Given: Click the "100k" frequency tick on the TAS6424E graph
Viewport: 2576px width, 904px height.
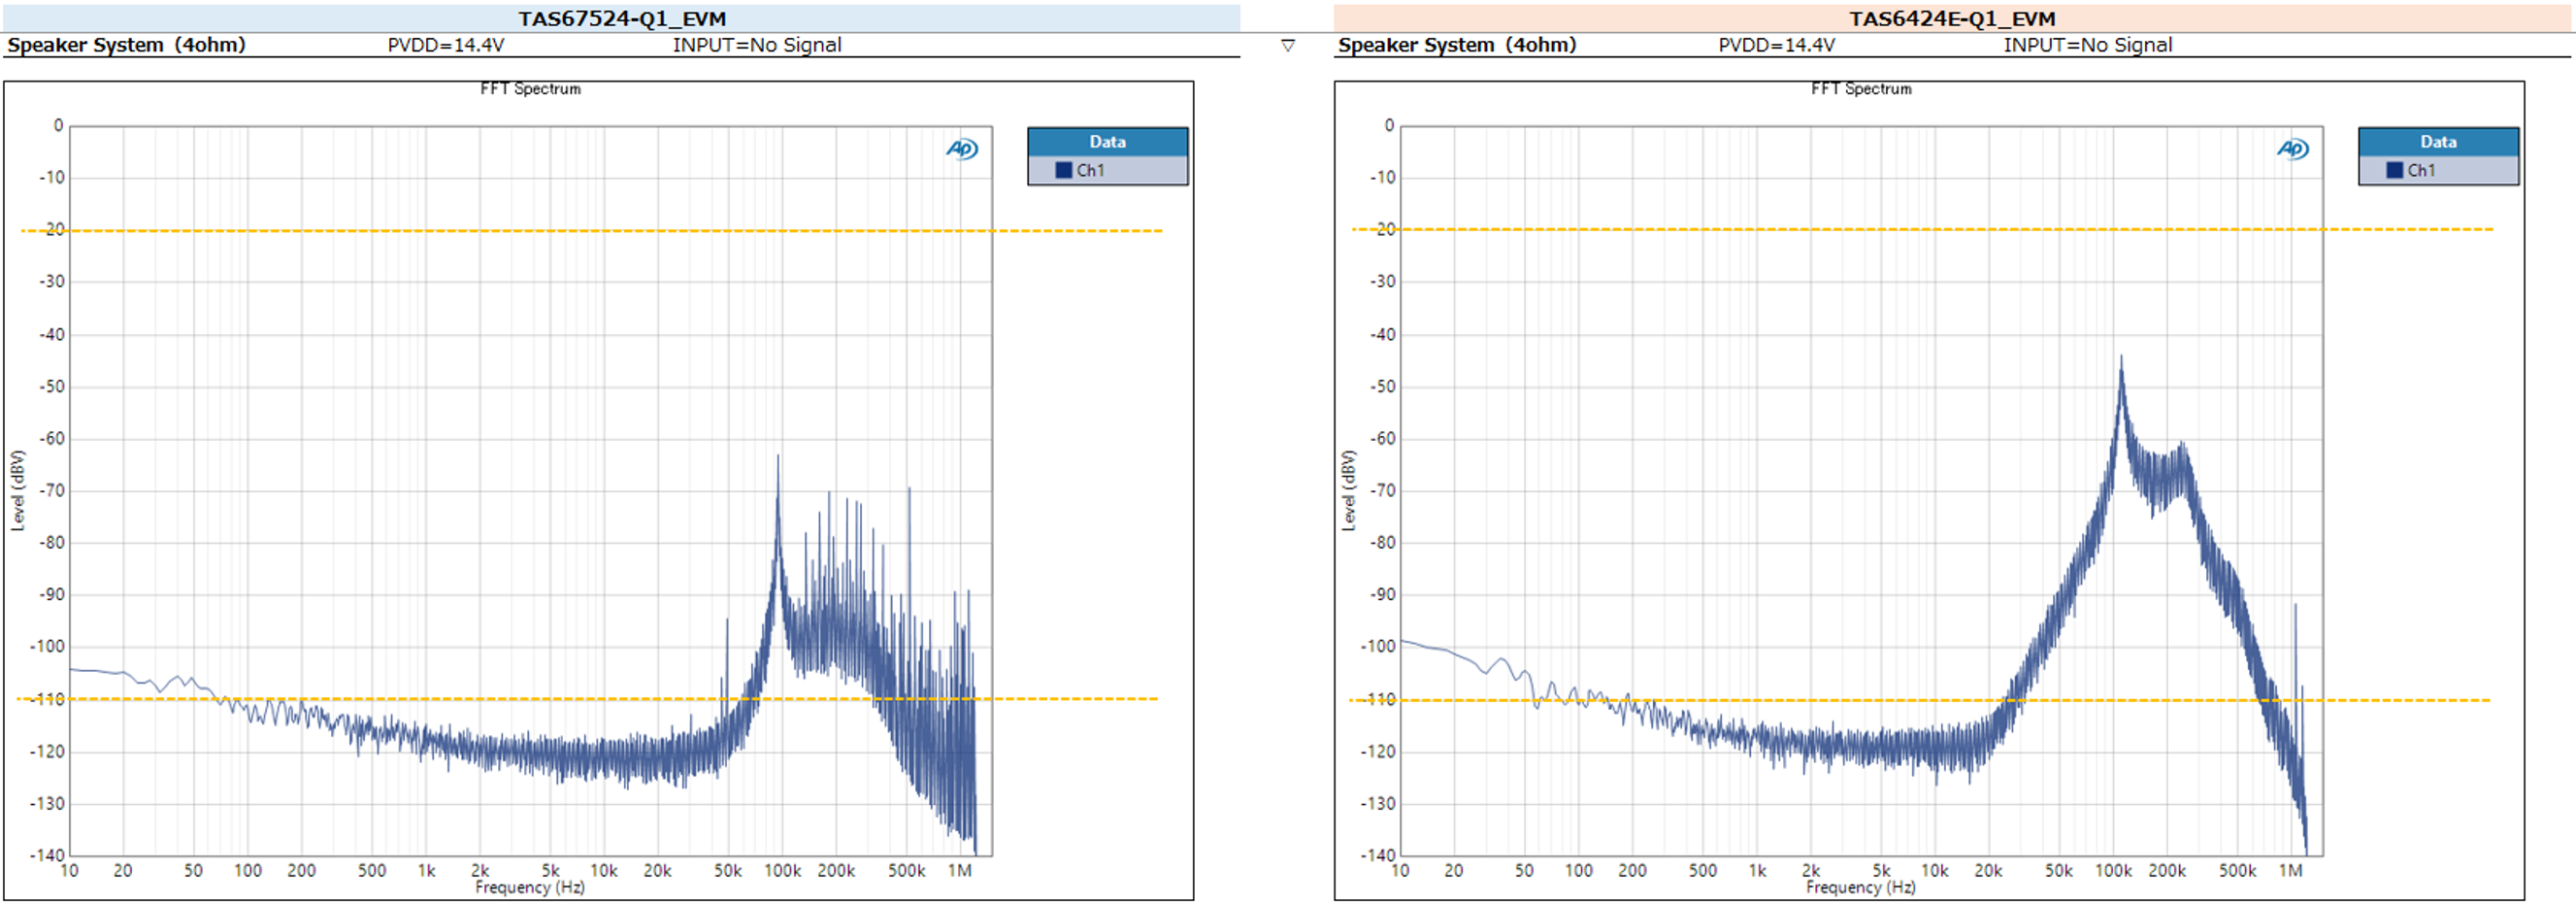Looking at the screenshot, I should 2113,871.
